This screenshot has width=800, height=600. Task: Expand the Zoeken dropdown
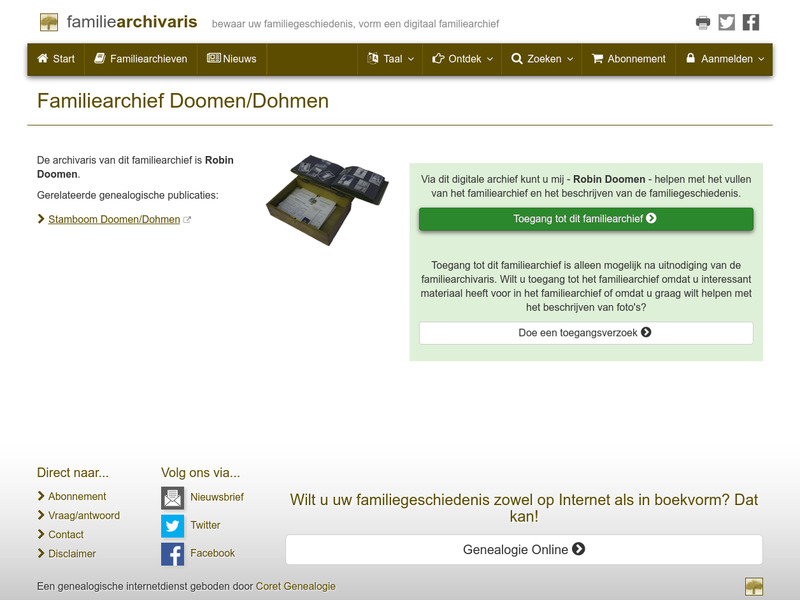pos(540,59)
